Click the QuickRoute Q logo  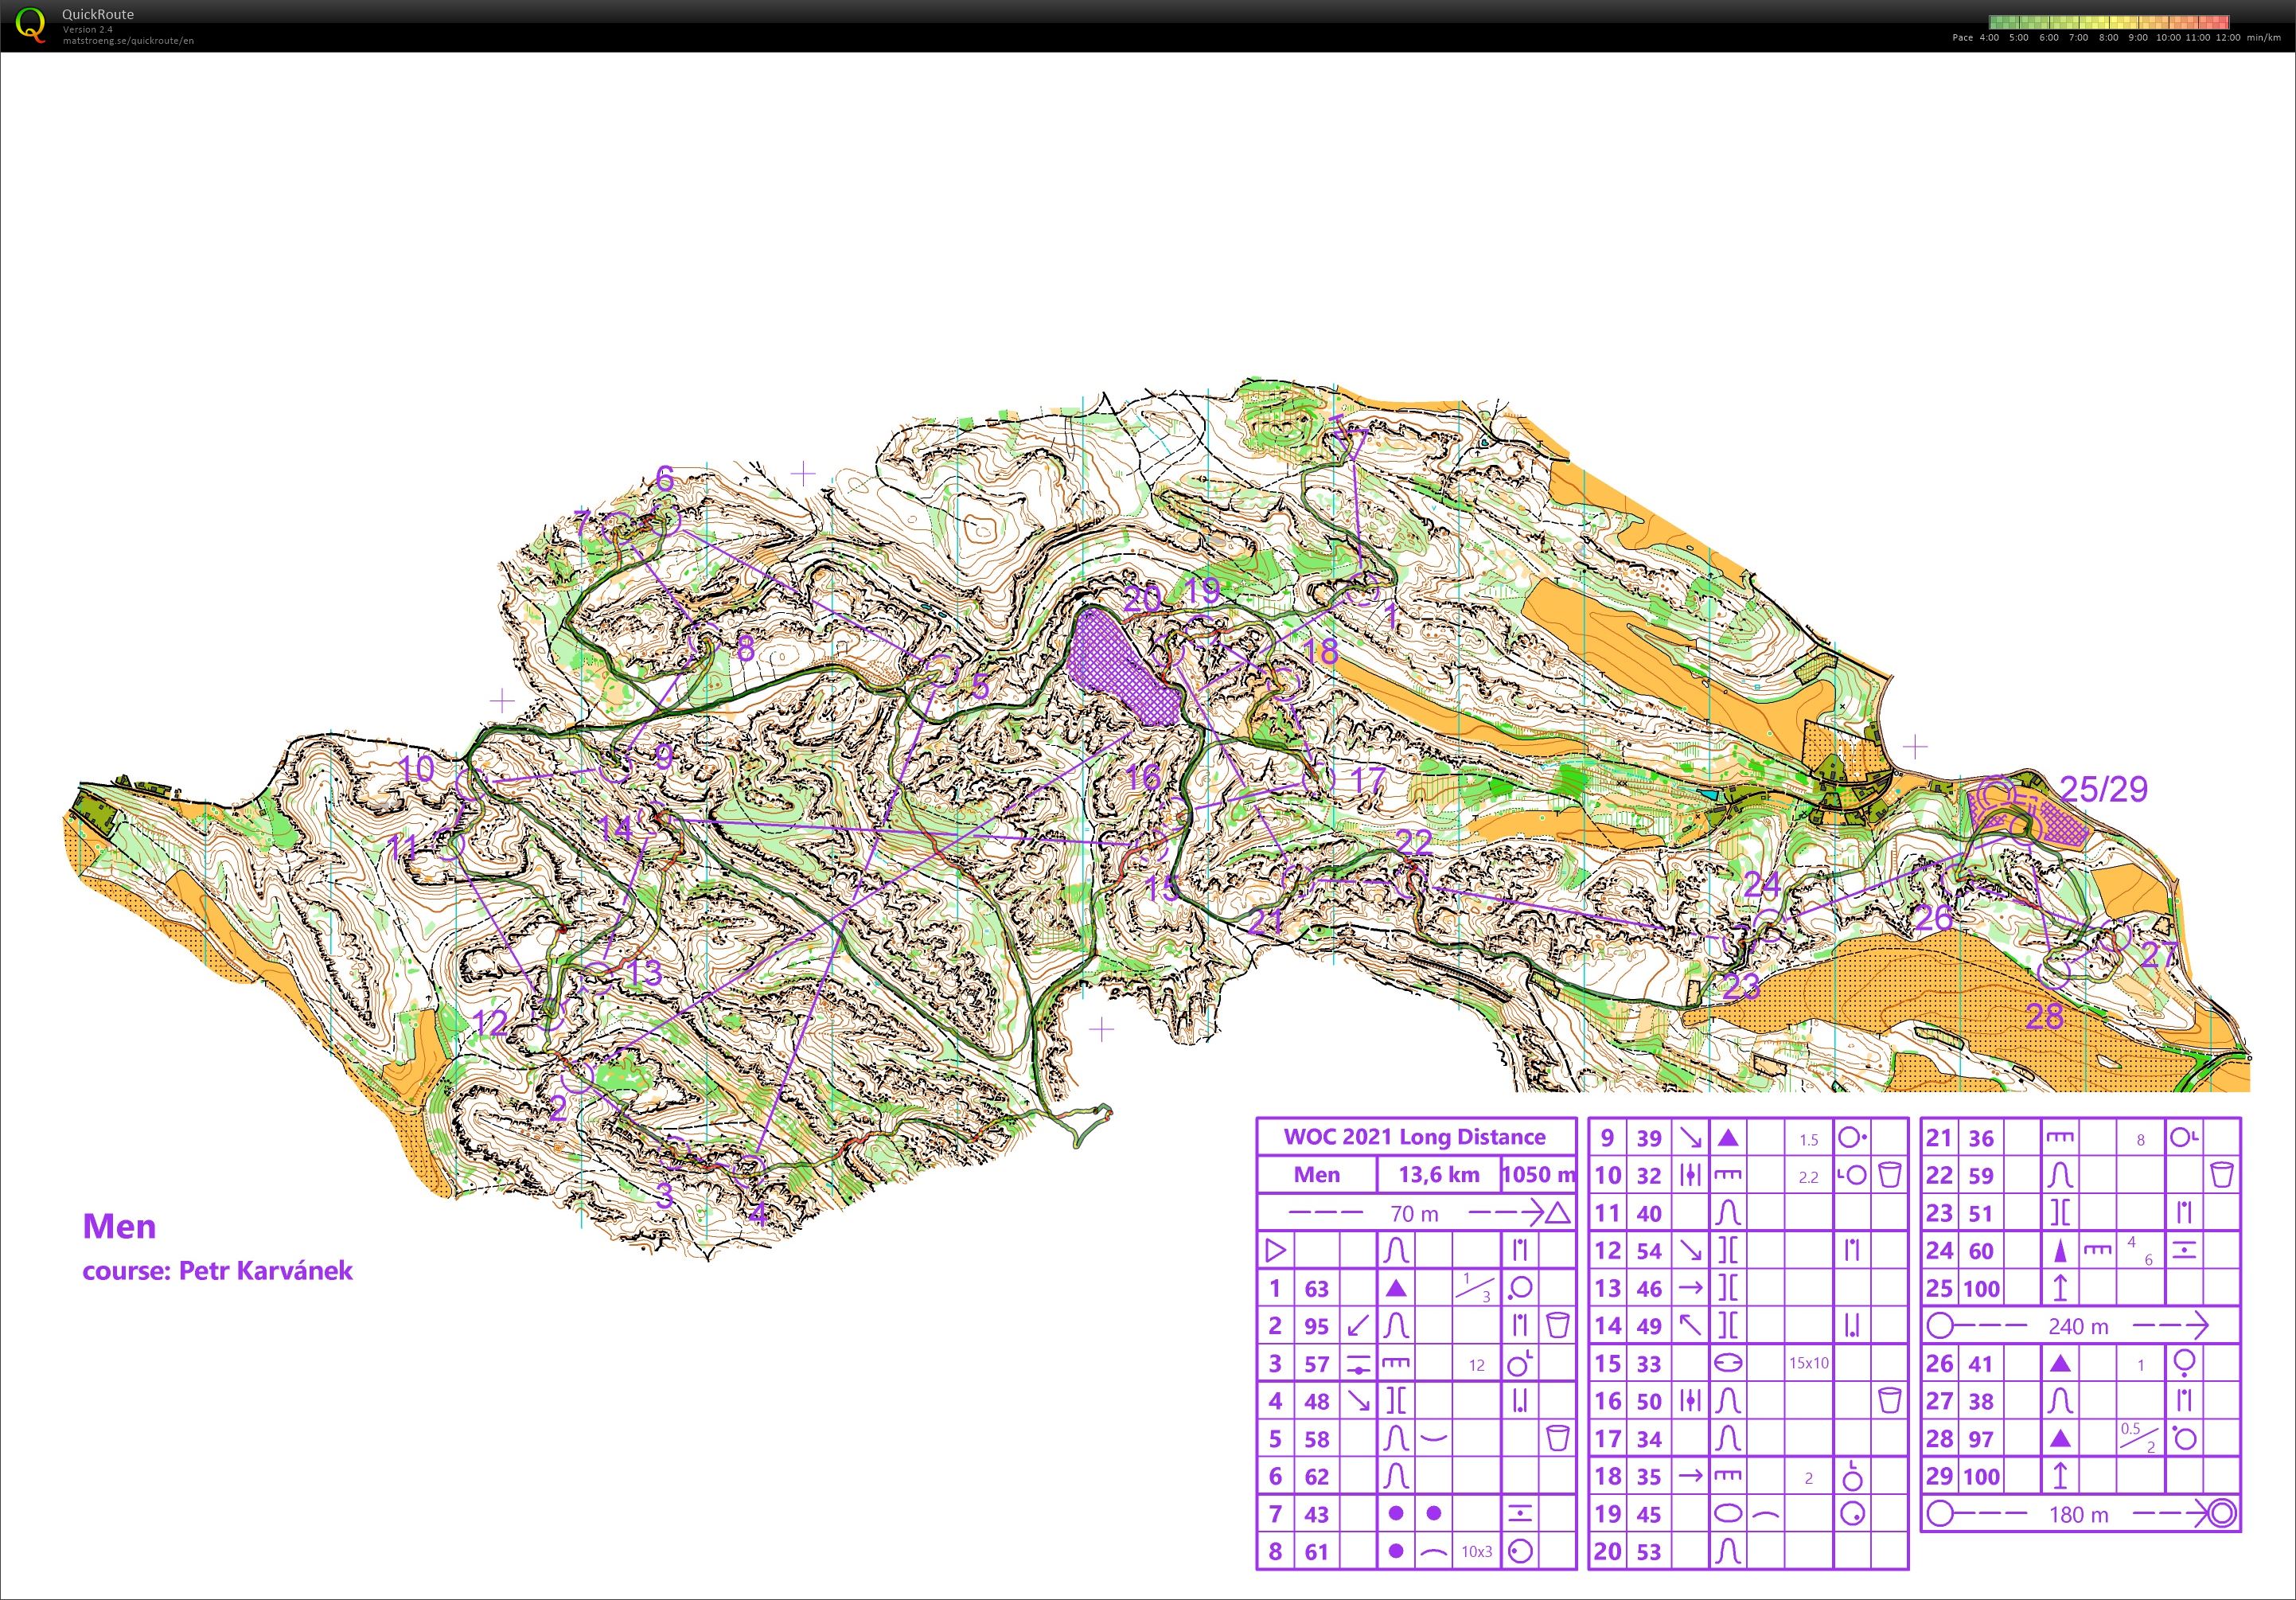(33, 27)
